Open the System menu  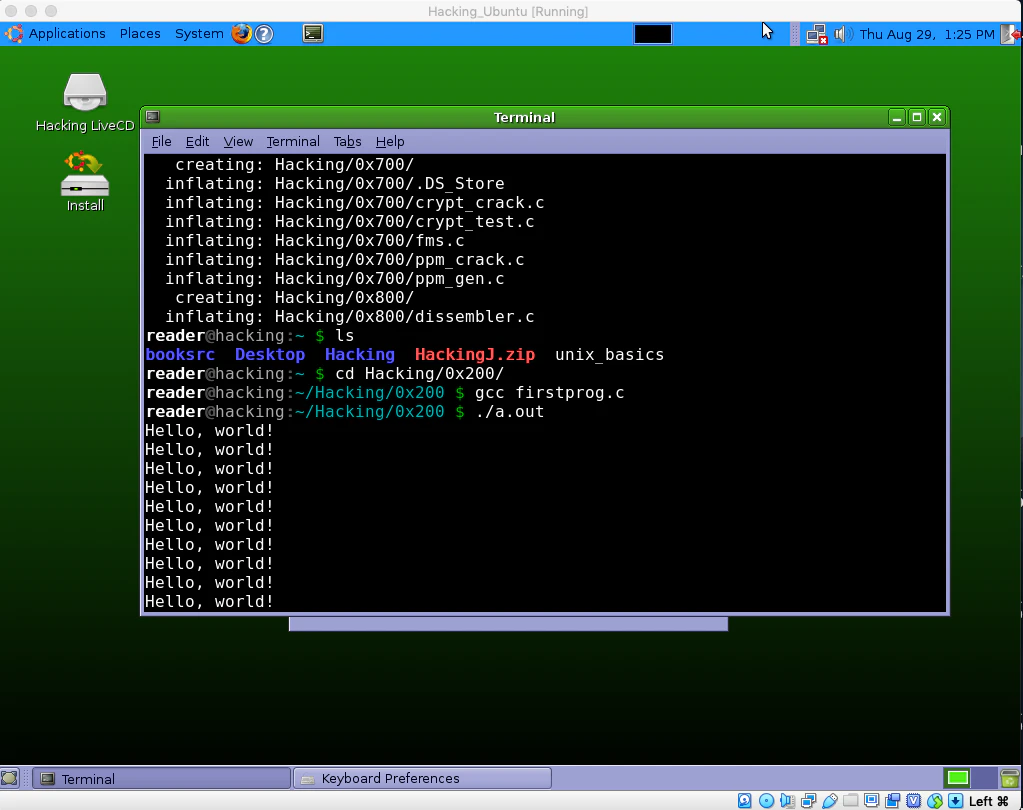click(x=199, y=33)
